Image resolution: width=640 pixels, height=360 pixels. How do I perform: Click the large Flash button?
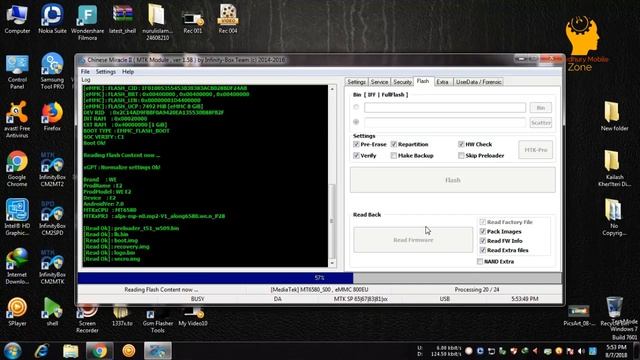(x=453, y=180)
